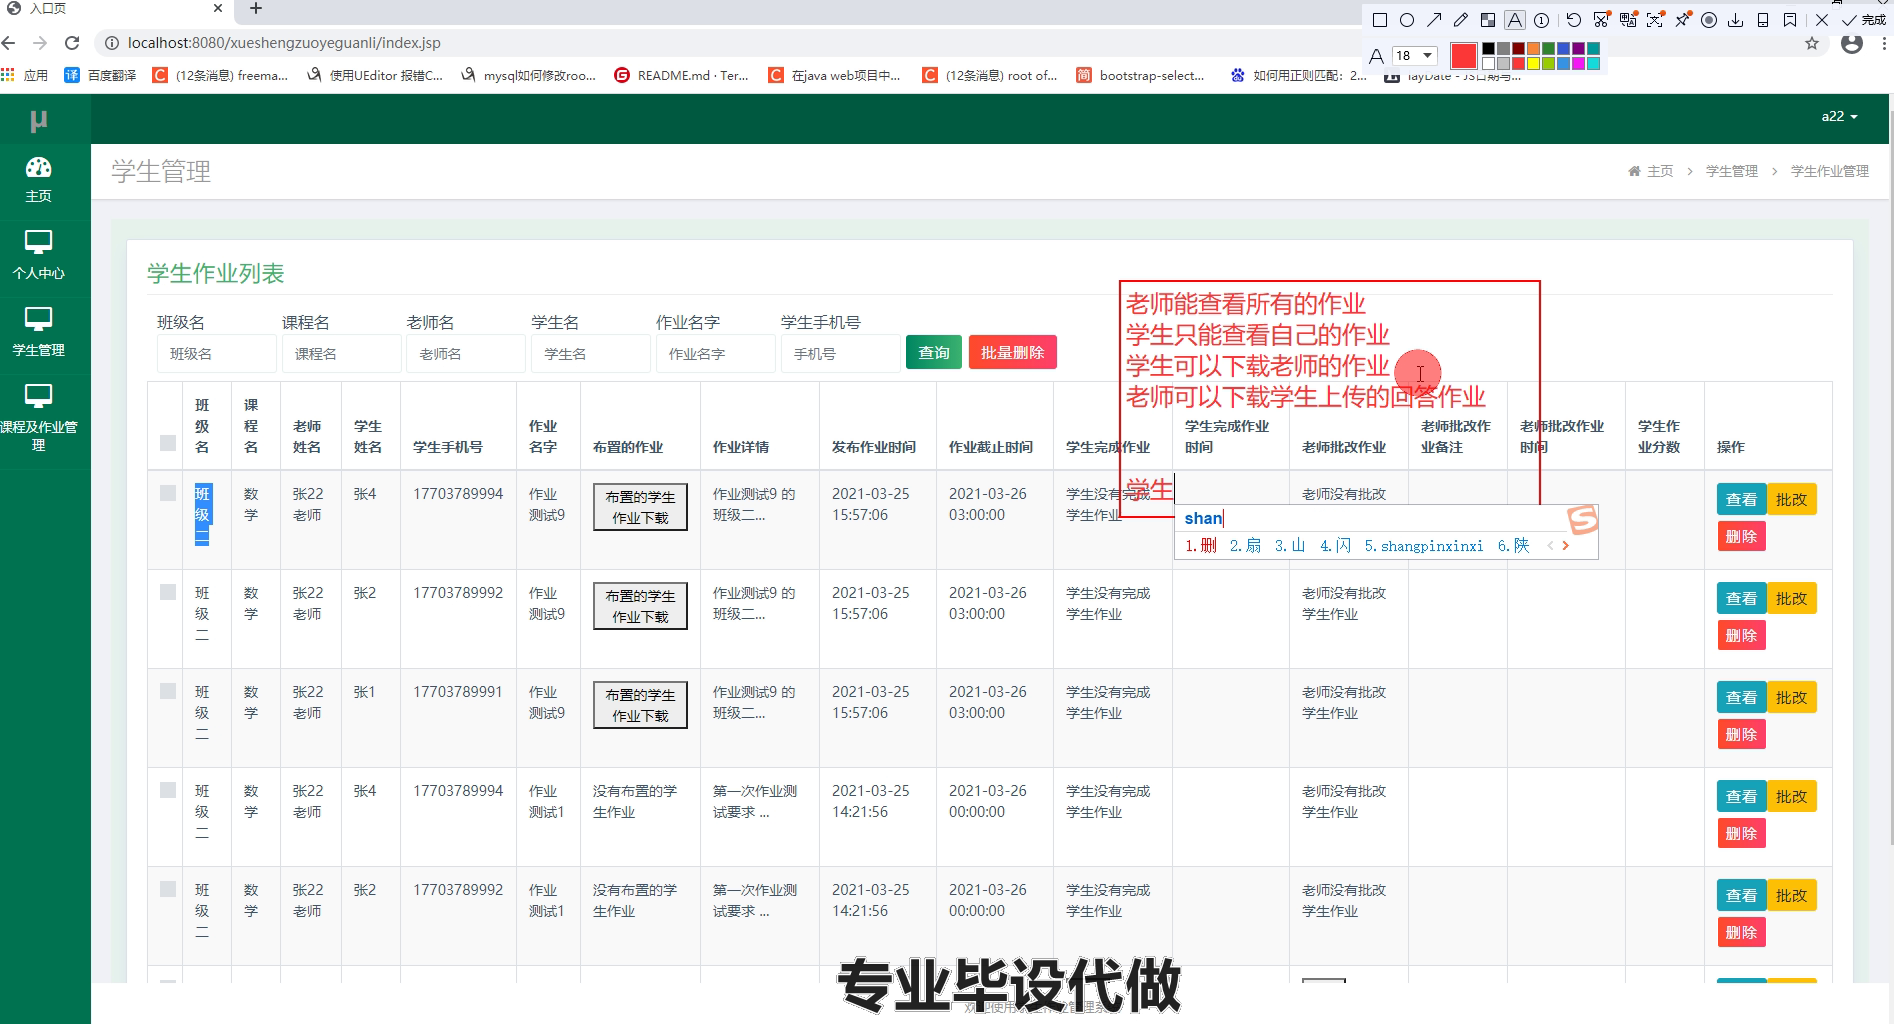The image size is (1894, 1024).
Task: Open the 学生管理 sidebar menu
Action: [38, 333]
